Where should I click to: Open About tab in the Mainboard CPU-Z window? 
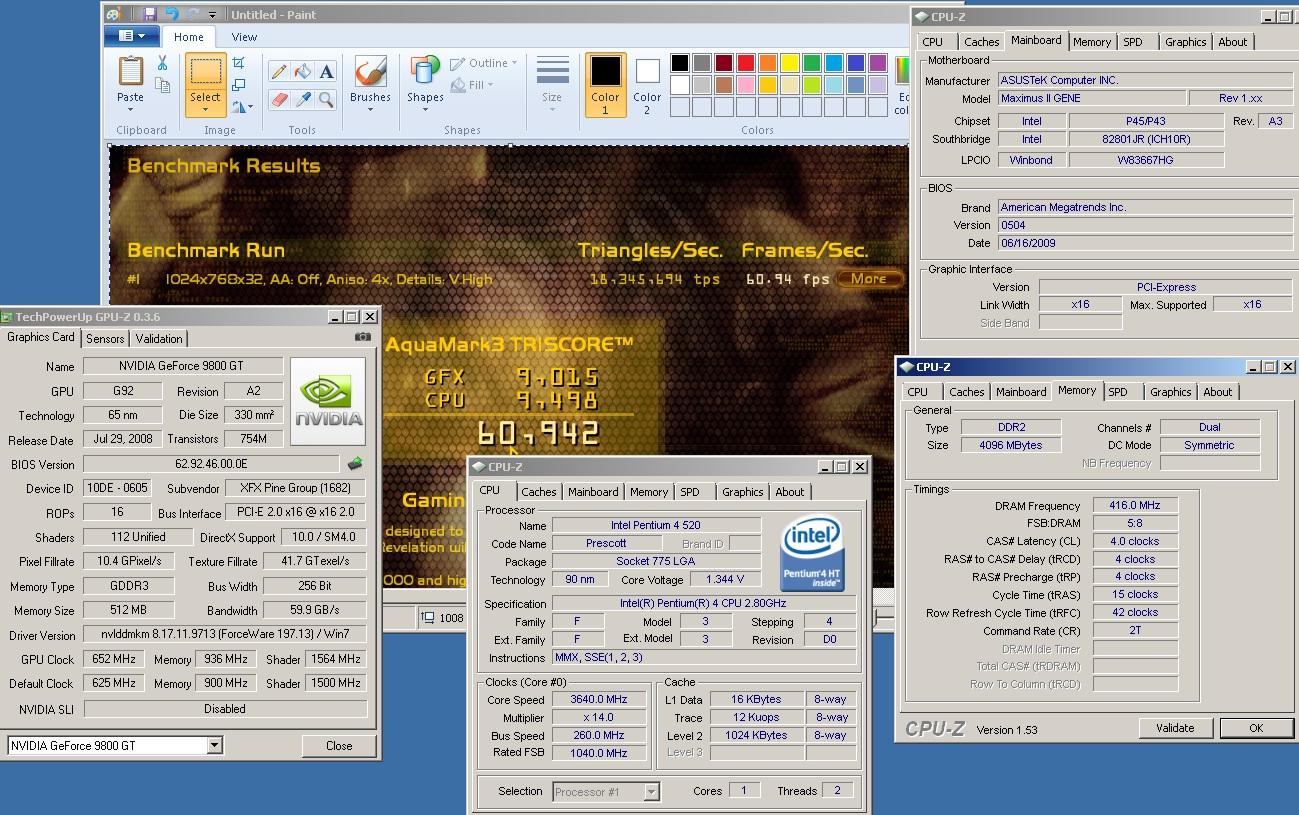1232,42
